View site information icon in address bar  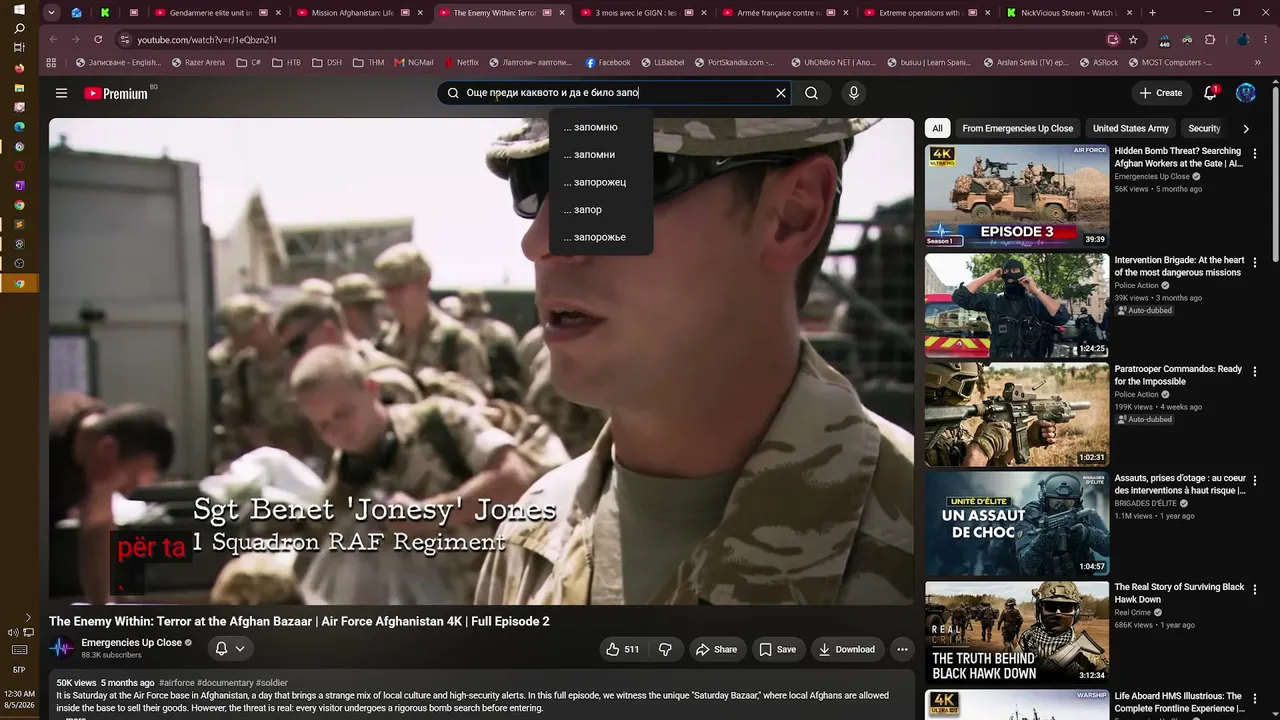tap(125, 39)
